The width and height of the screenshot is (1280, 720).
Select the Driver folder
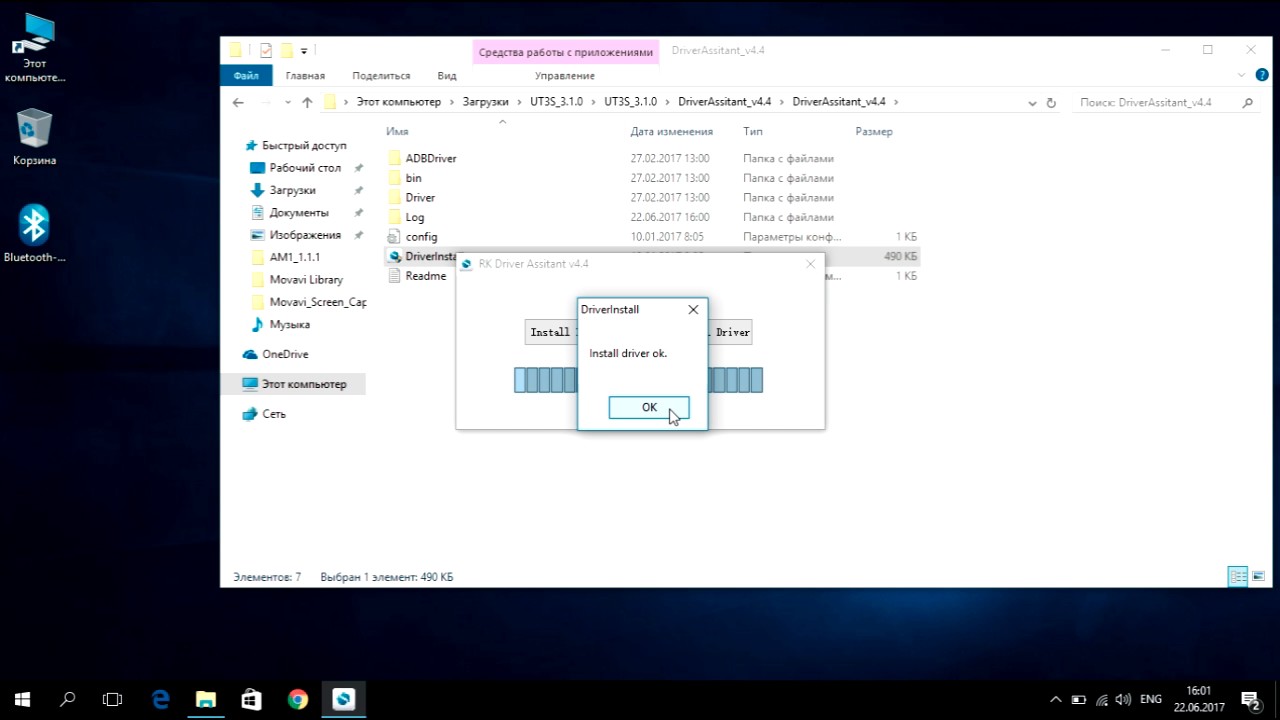(x=420, y=198)
